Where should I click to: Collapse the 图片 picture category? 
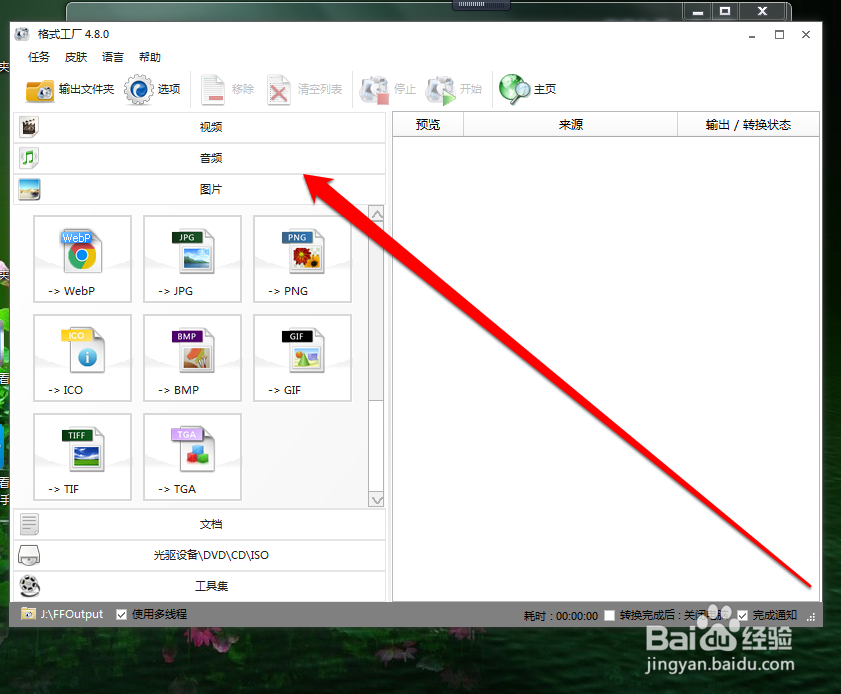pos(200,189)
